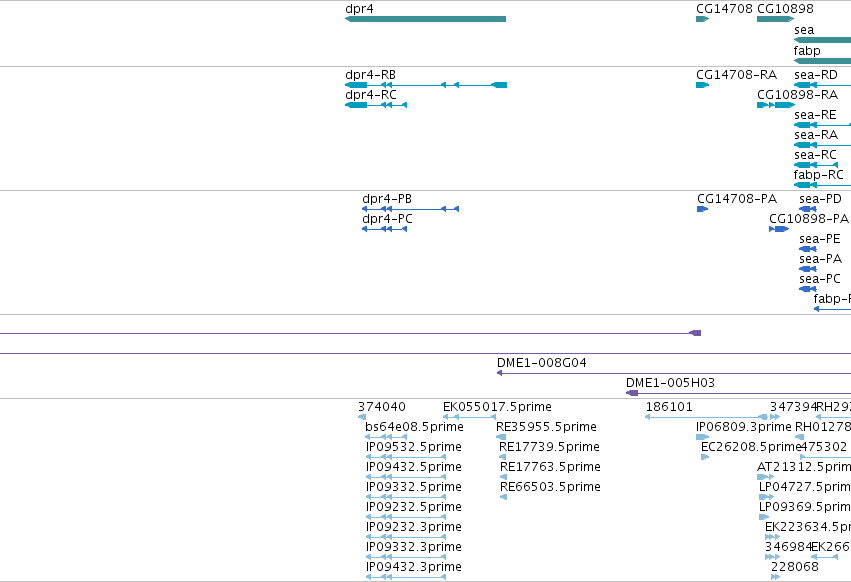Image resolution: width=851 pixels, height=582 pixels.
Task: Select the fabp gene label
Action: pyautogui.click(x=807, y=50)
